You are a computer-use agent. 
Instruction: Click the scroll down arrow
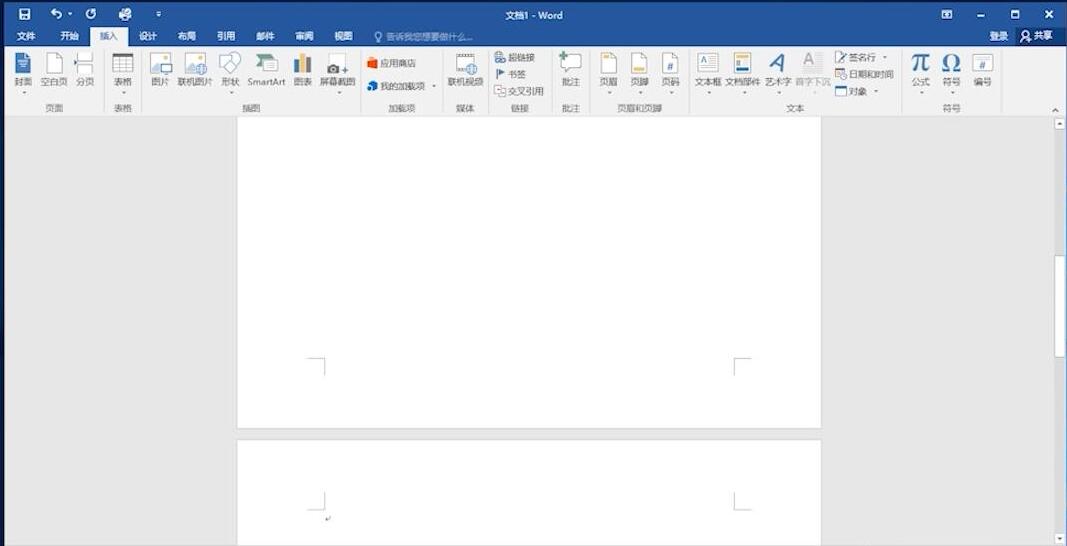1059,539
